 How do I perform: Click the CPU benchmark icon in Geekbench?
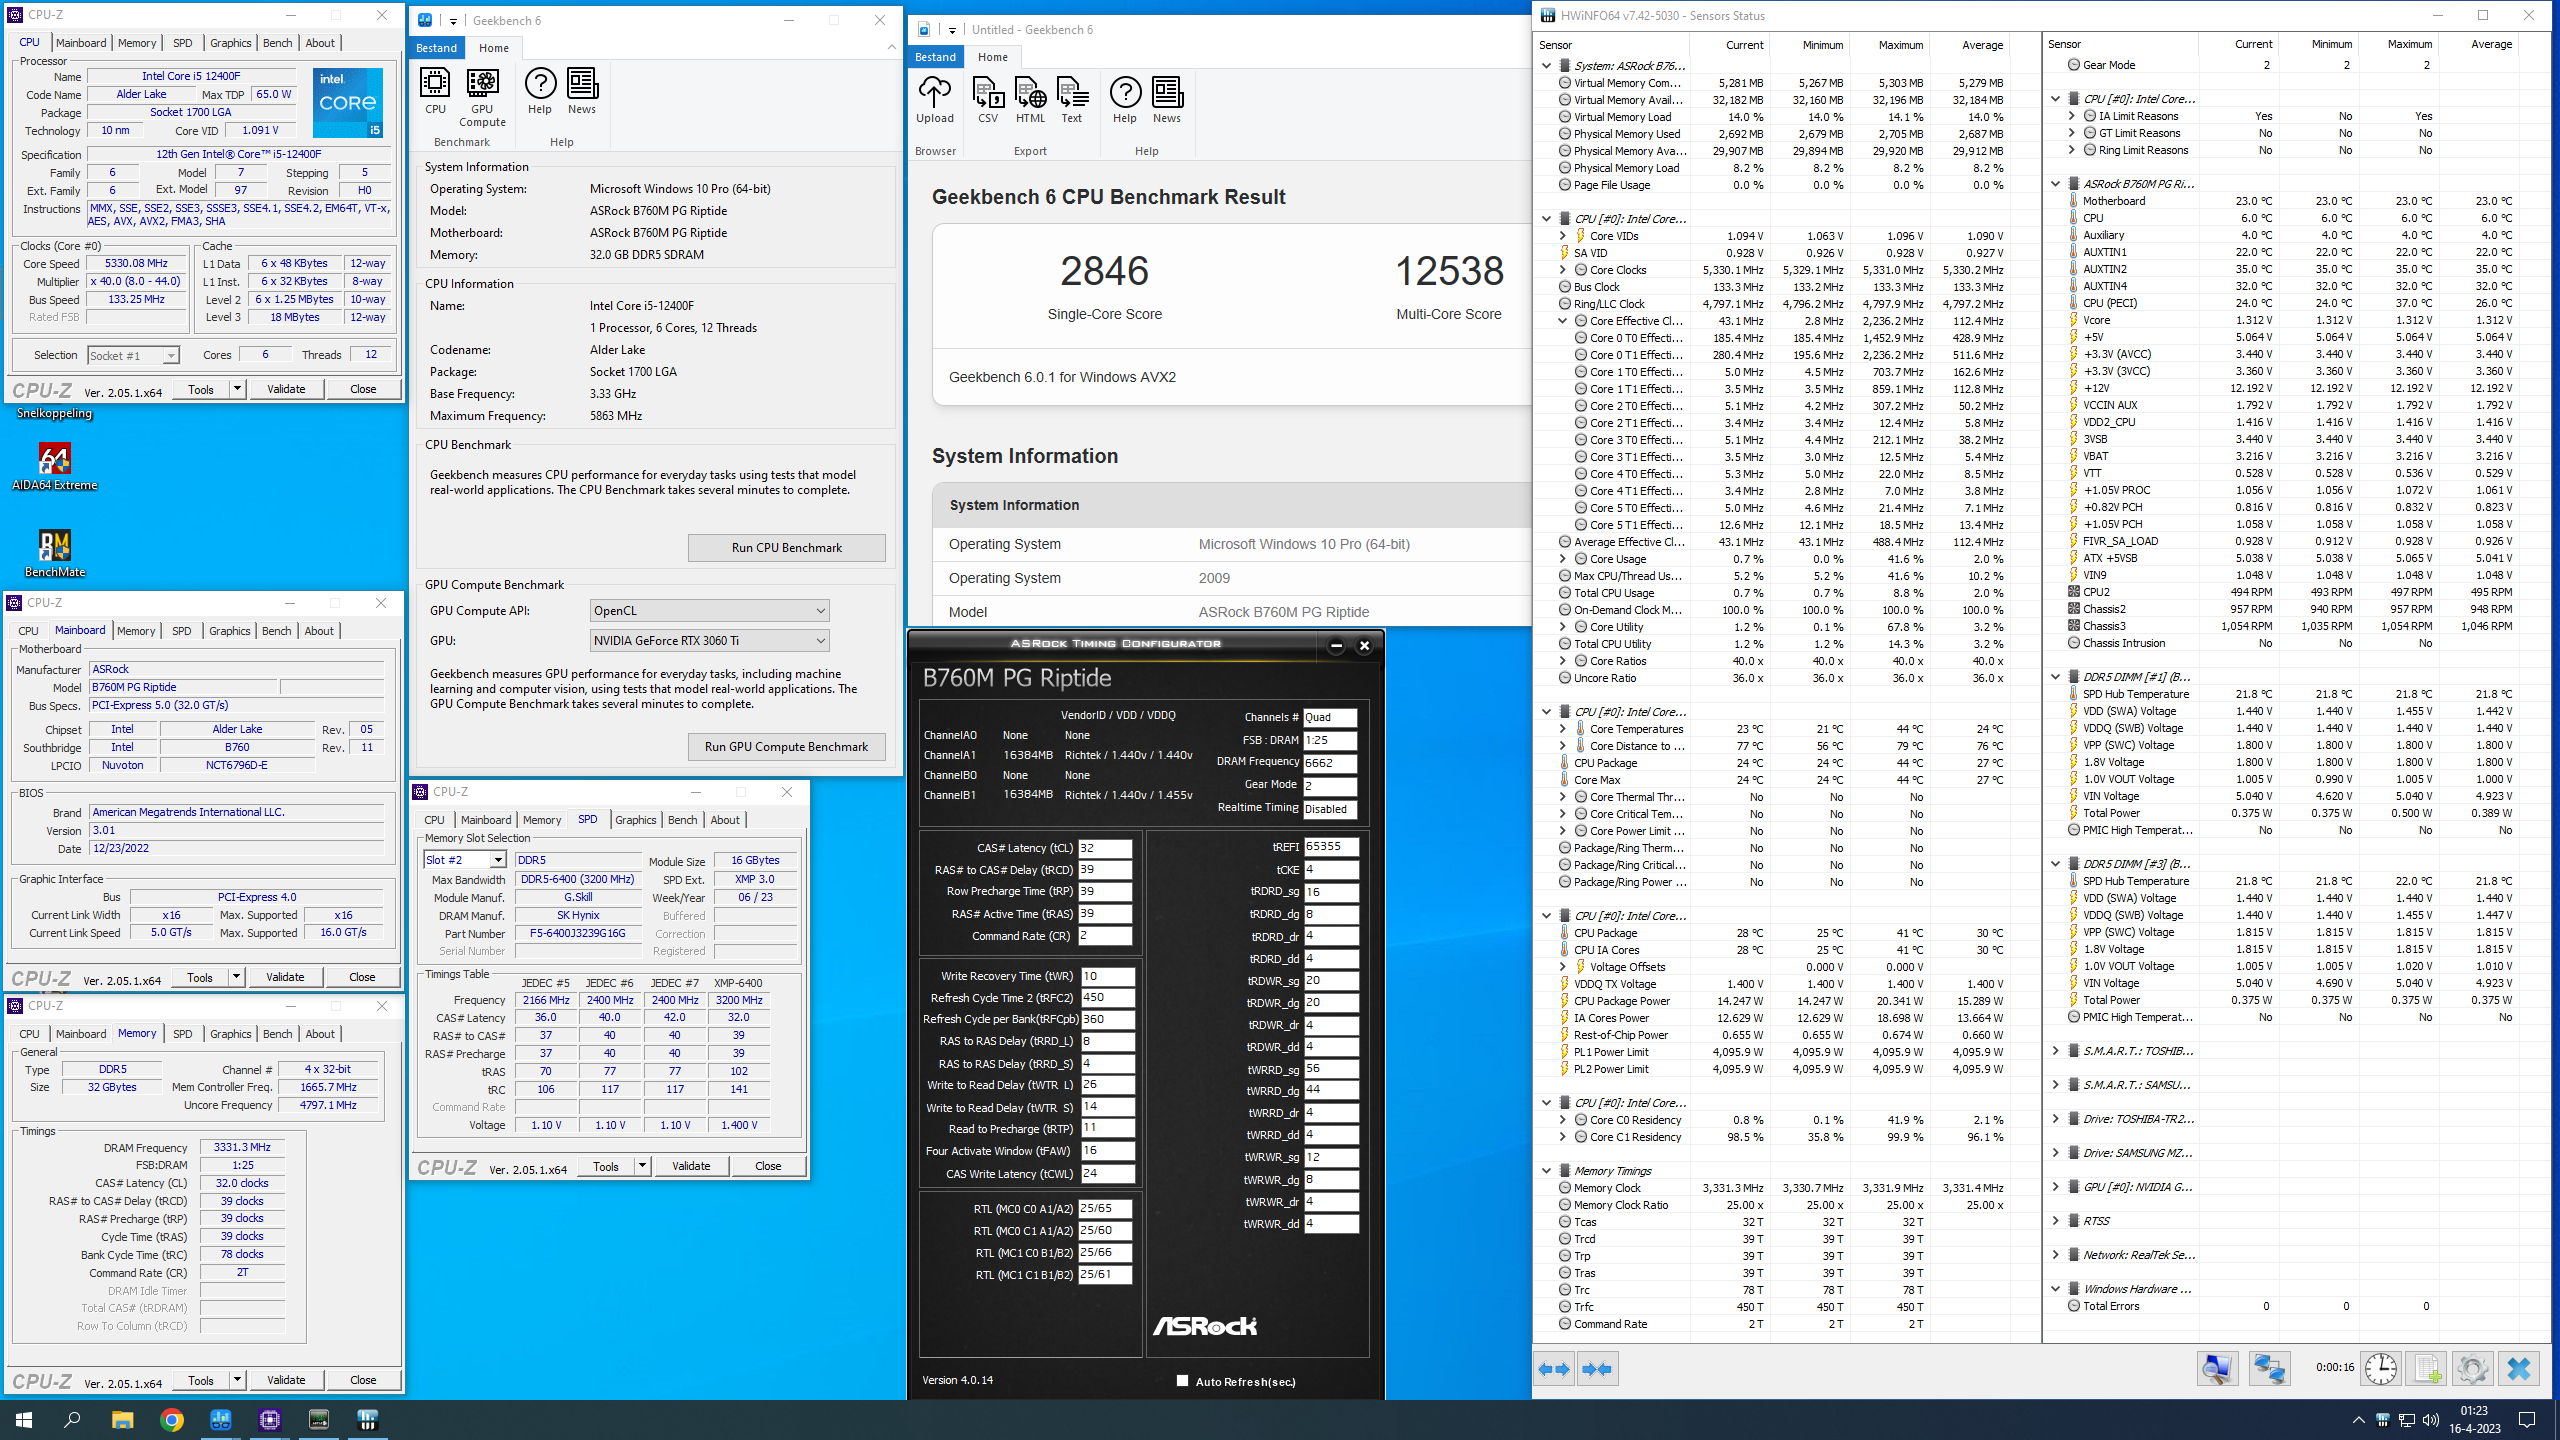pyautogui.click(x=435, y=91)
